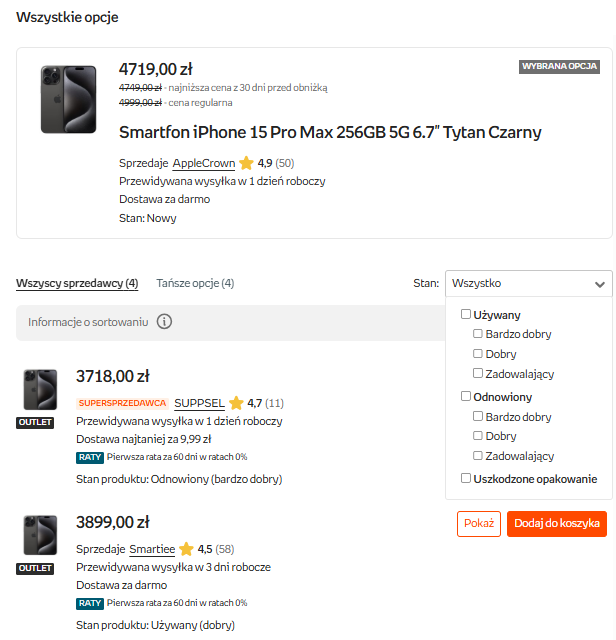The image size is (616, 640).
Task: Tick Bardzo dobry under Używany
Action: [x=478, y=334]
